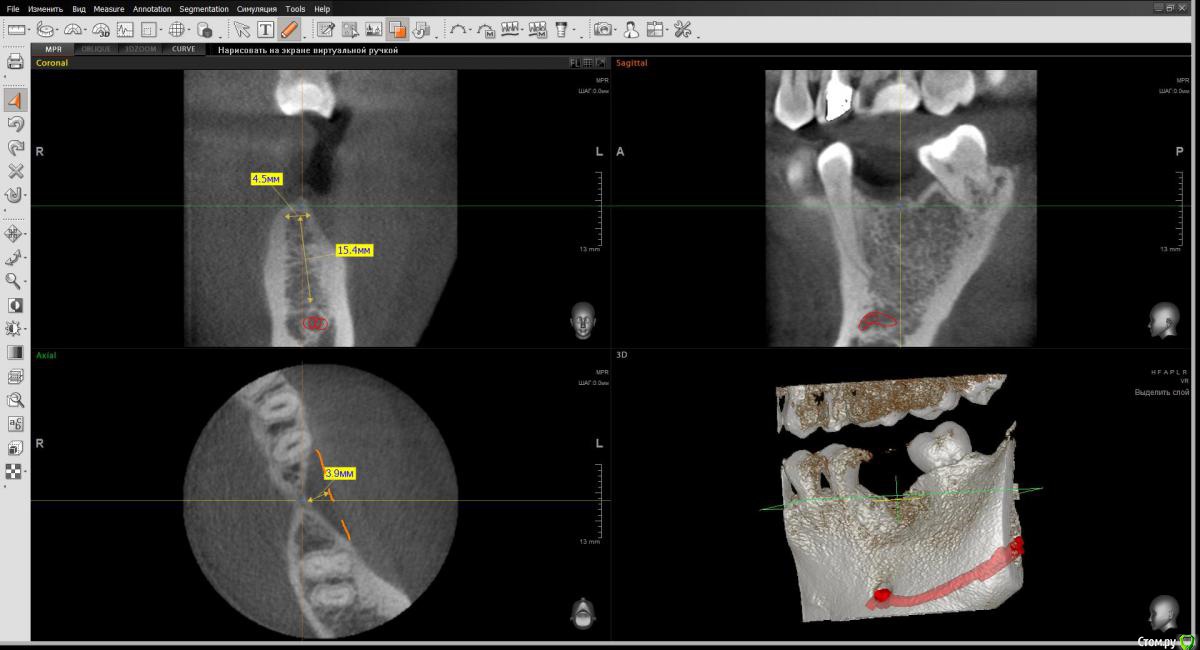Click the X delete icon in sidebar
The image size is (1200, 650).
click(15, 171)
